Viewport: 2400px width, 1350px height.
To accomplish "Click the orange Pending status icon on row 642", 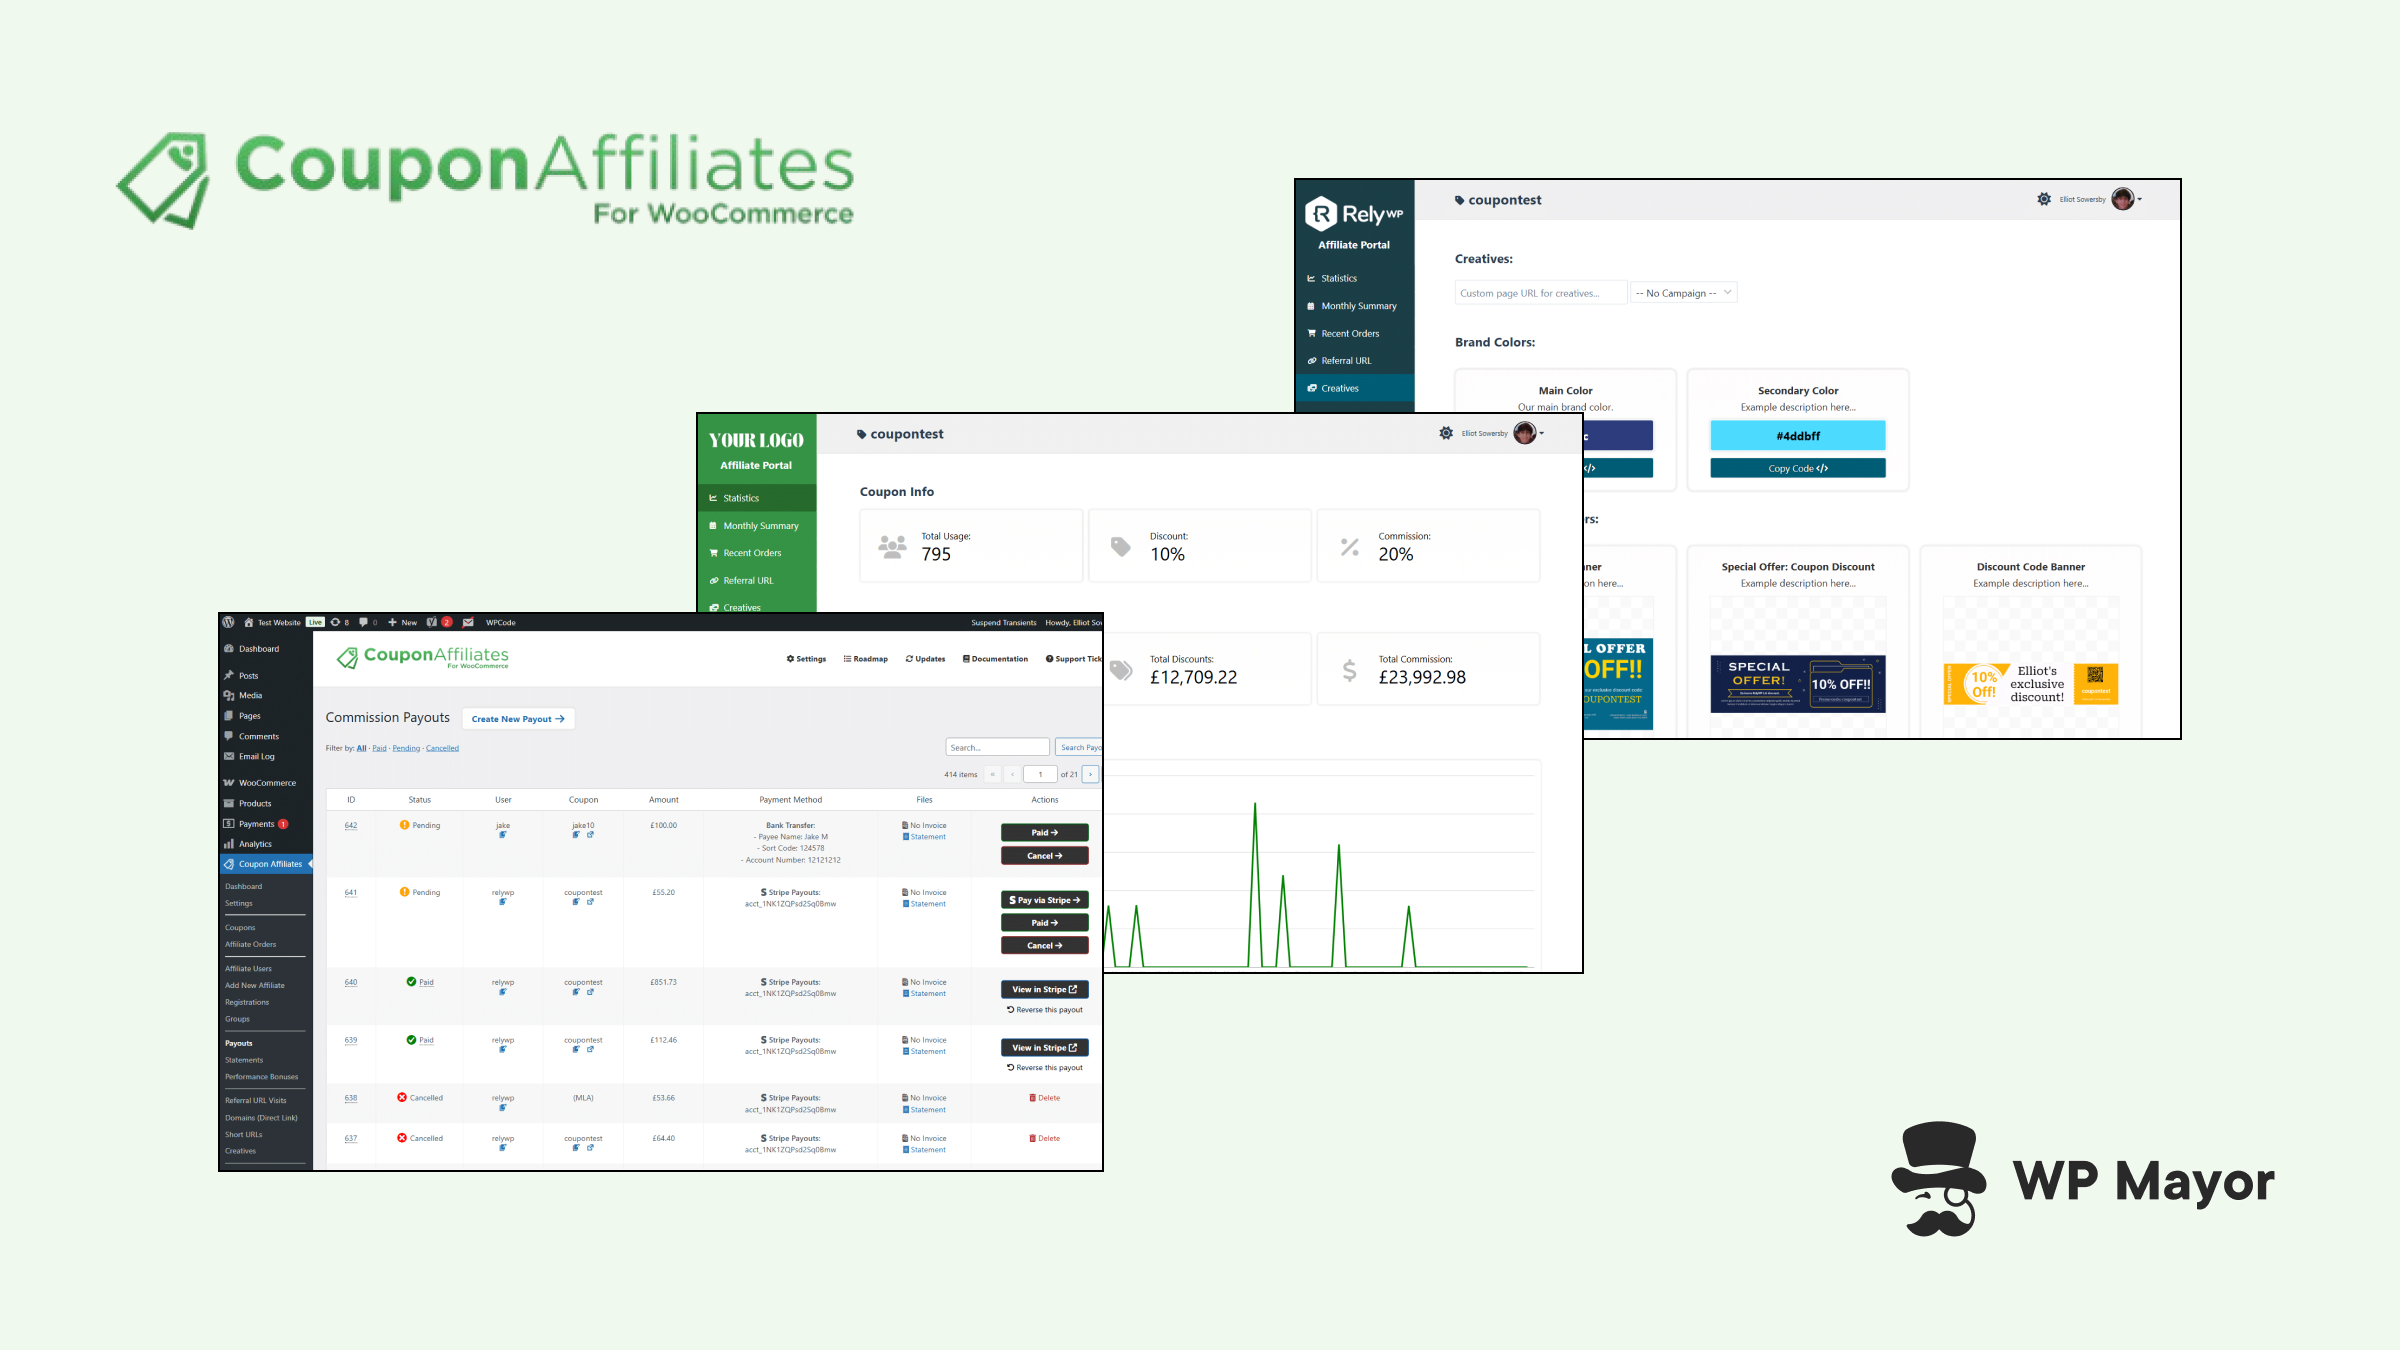I will tap(404, 825).
